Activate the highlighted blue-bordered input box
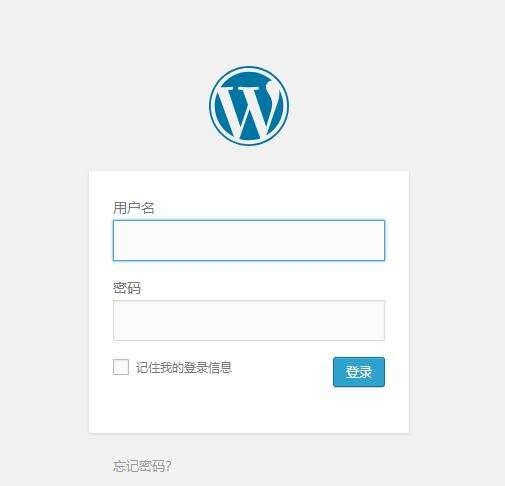The image size is (505, 486). coord(249,240)
